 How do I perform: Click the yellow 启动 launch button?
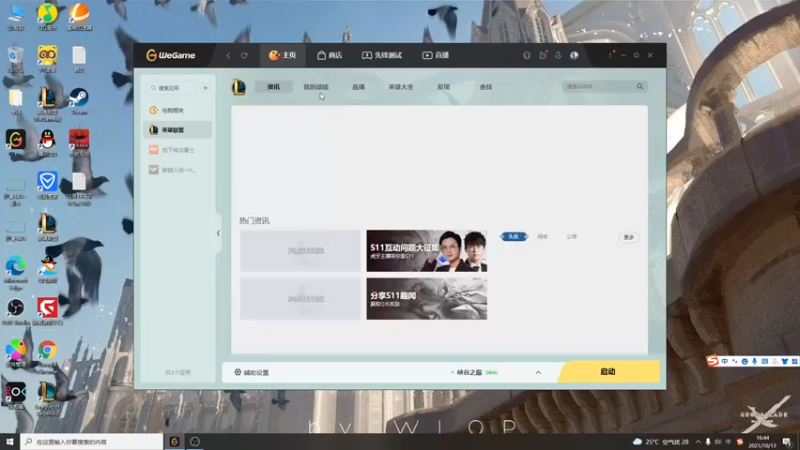[608, 371]
